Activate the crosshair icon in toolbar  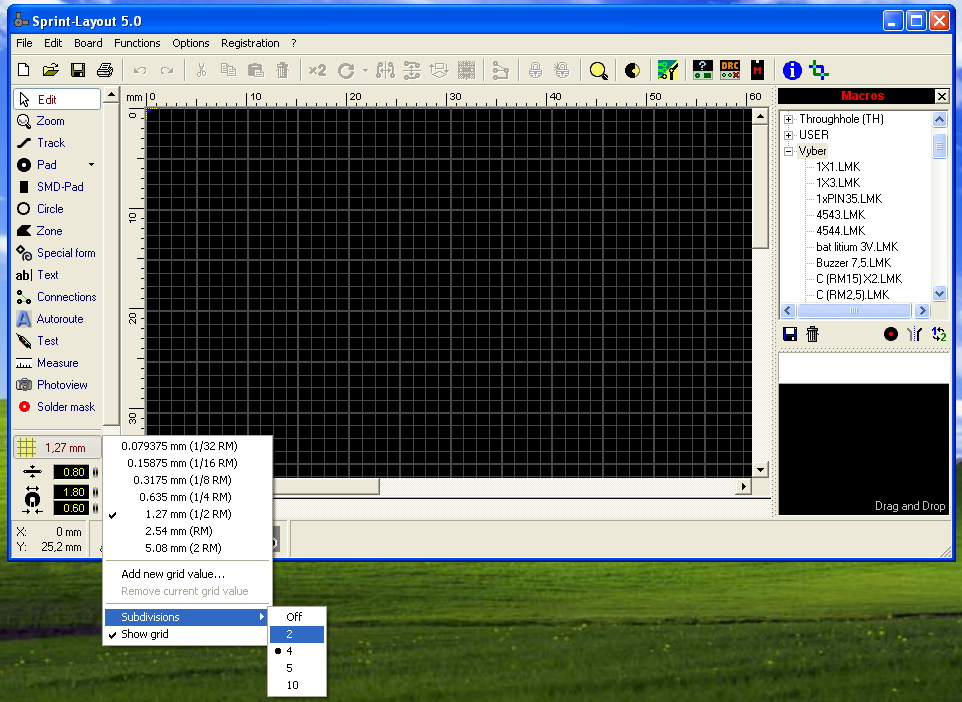pyautogui.click(x=819, y=71)
